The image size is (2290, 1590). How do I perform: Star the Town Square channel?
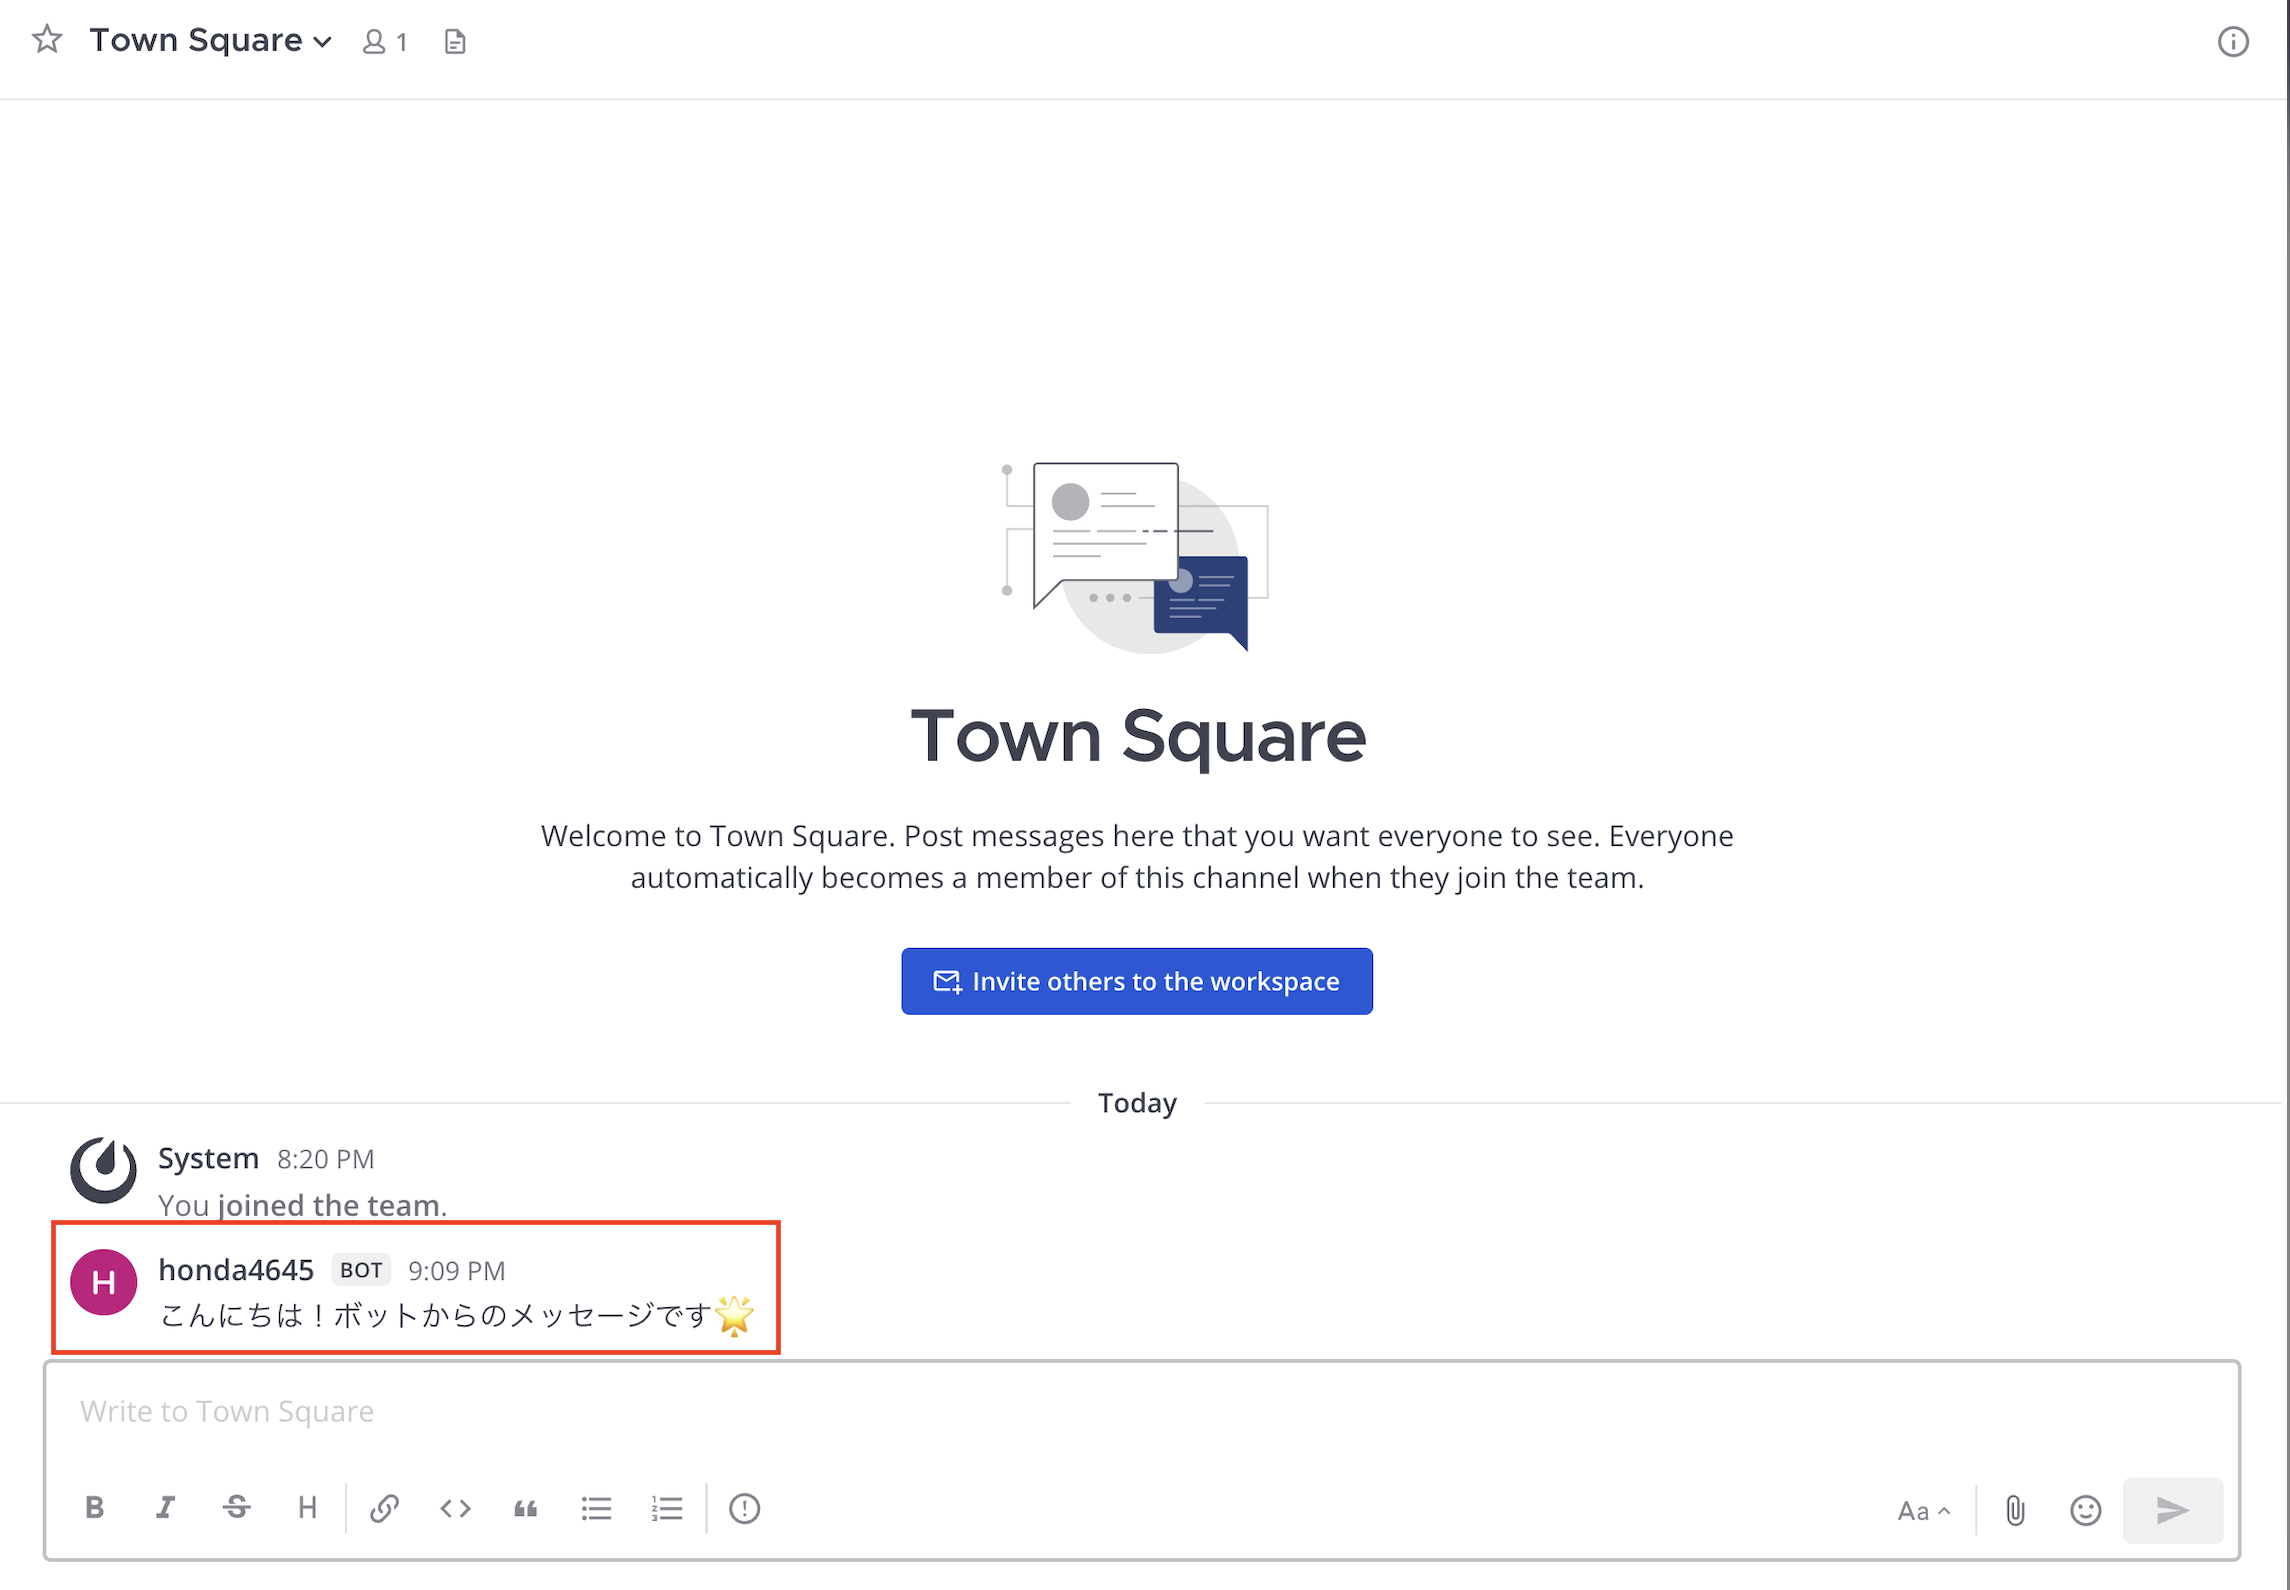47,40
